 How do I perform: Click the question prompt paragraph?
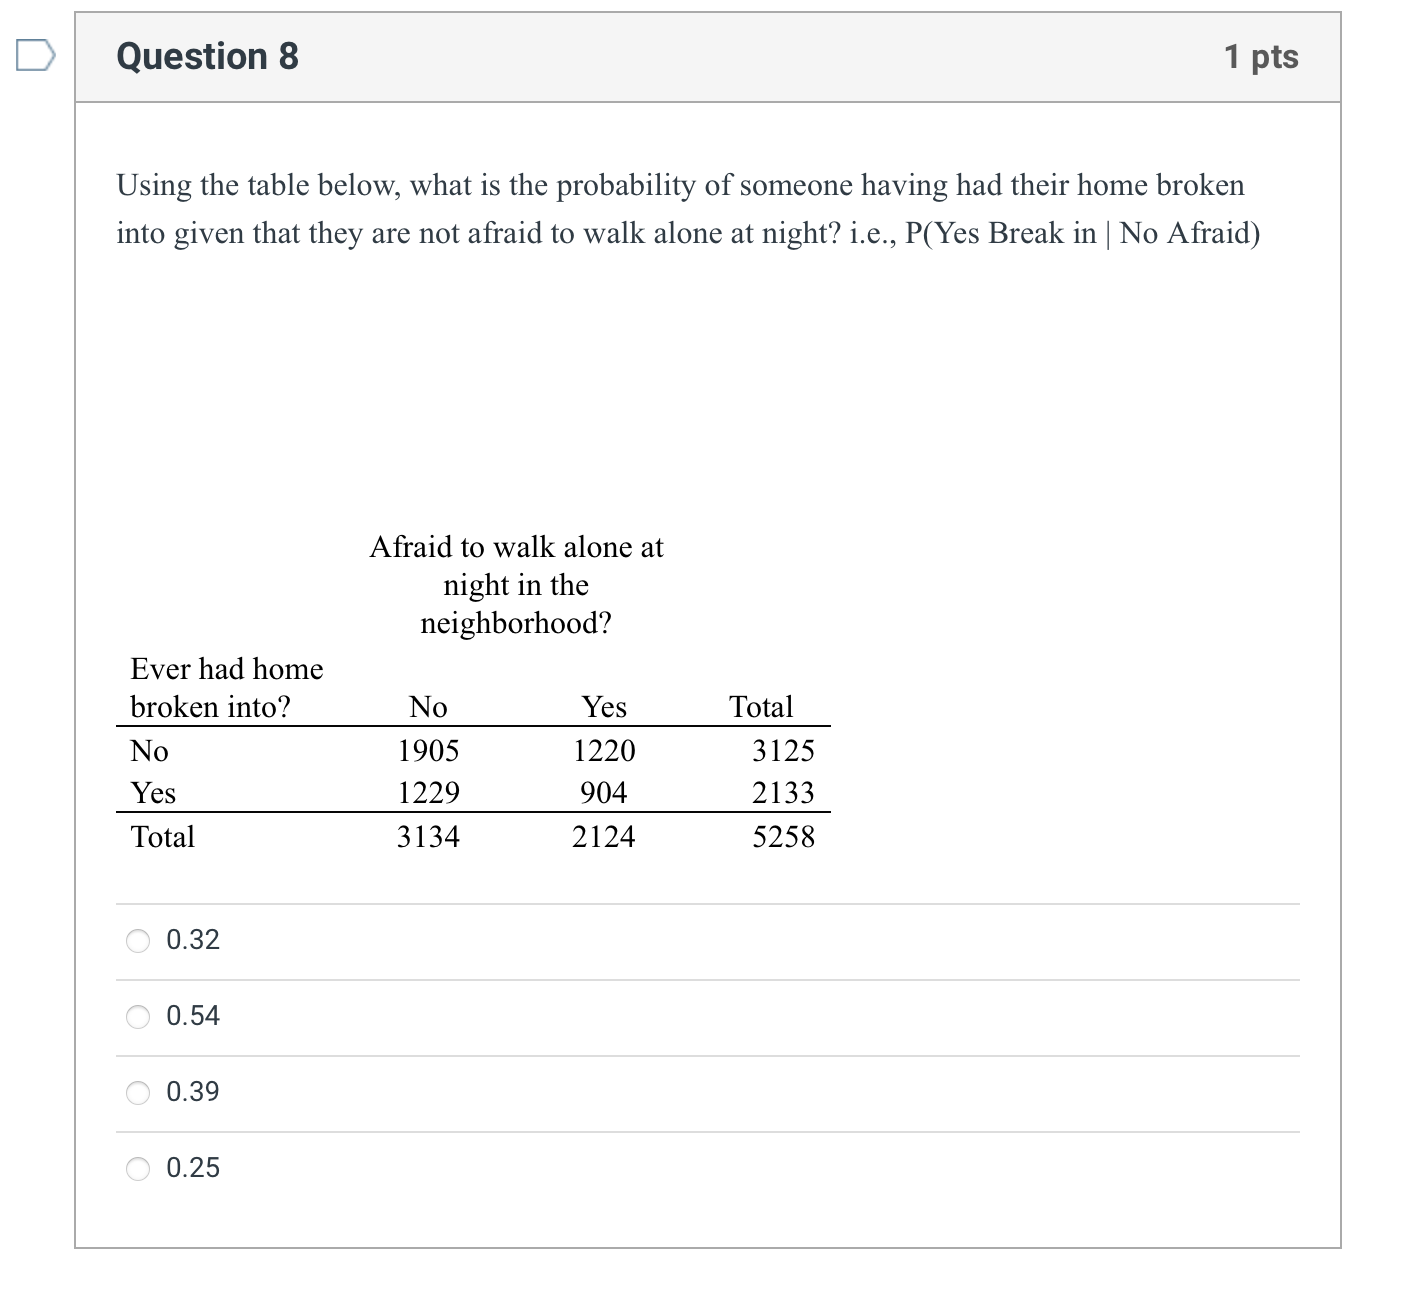pyautogui.click(x=689, y=208)
